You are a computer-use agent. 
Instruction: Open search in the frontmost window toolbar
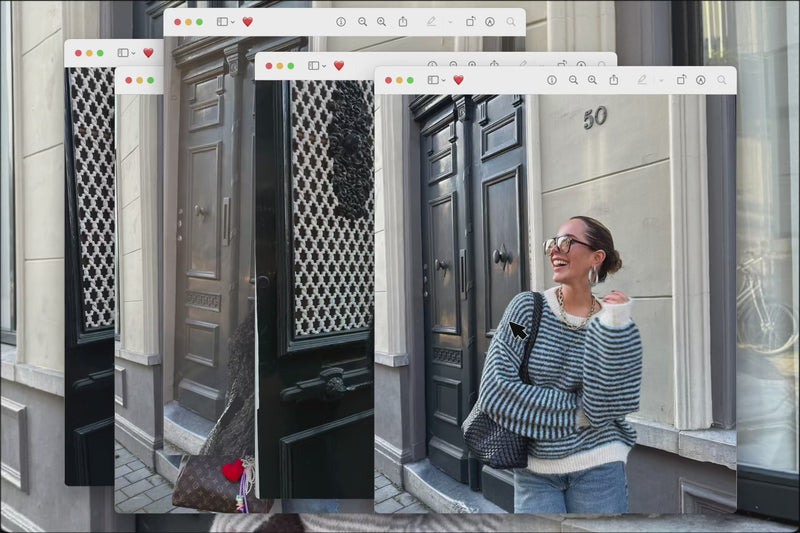click(x=721, y=80)
